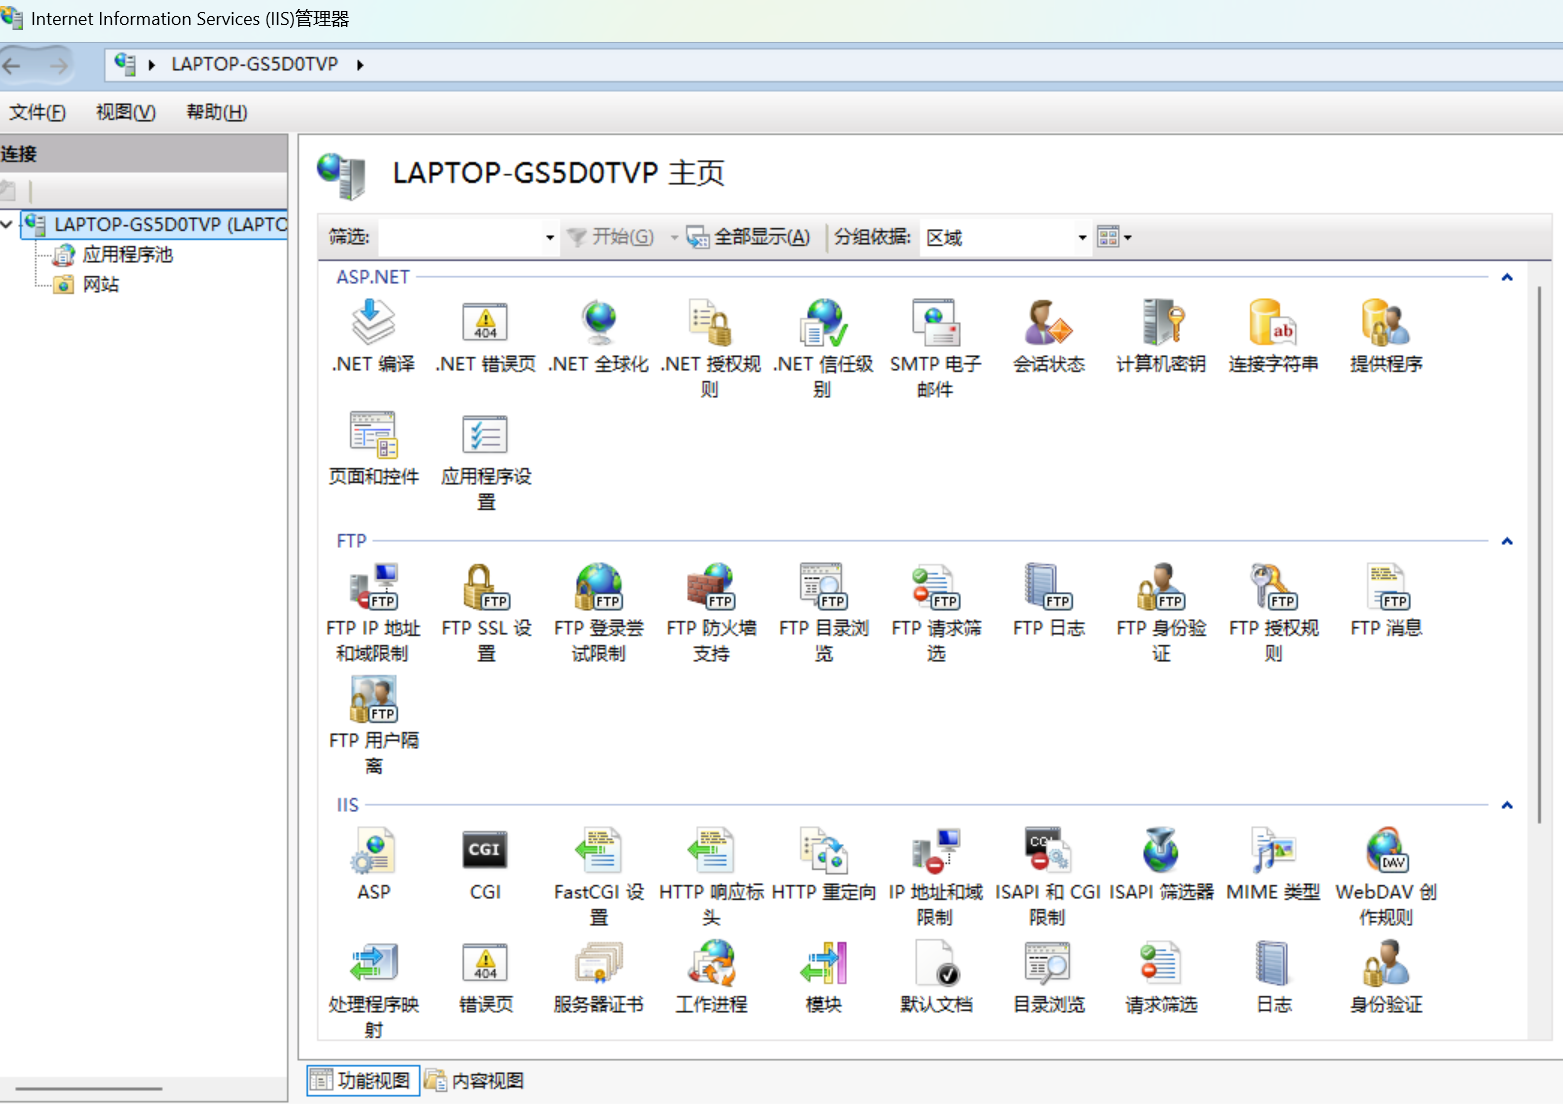The width and height of the screenshot is (1563, 1104).
Task: Open the 应用程序设置 feature
Action: [x=486, y=461]
